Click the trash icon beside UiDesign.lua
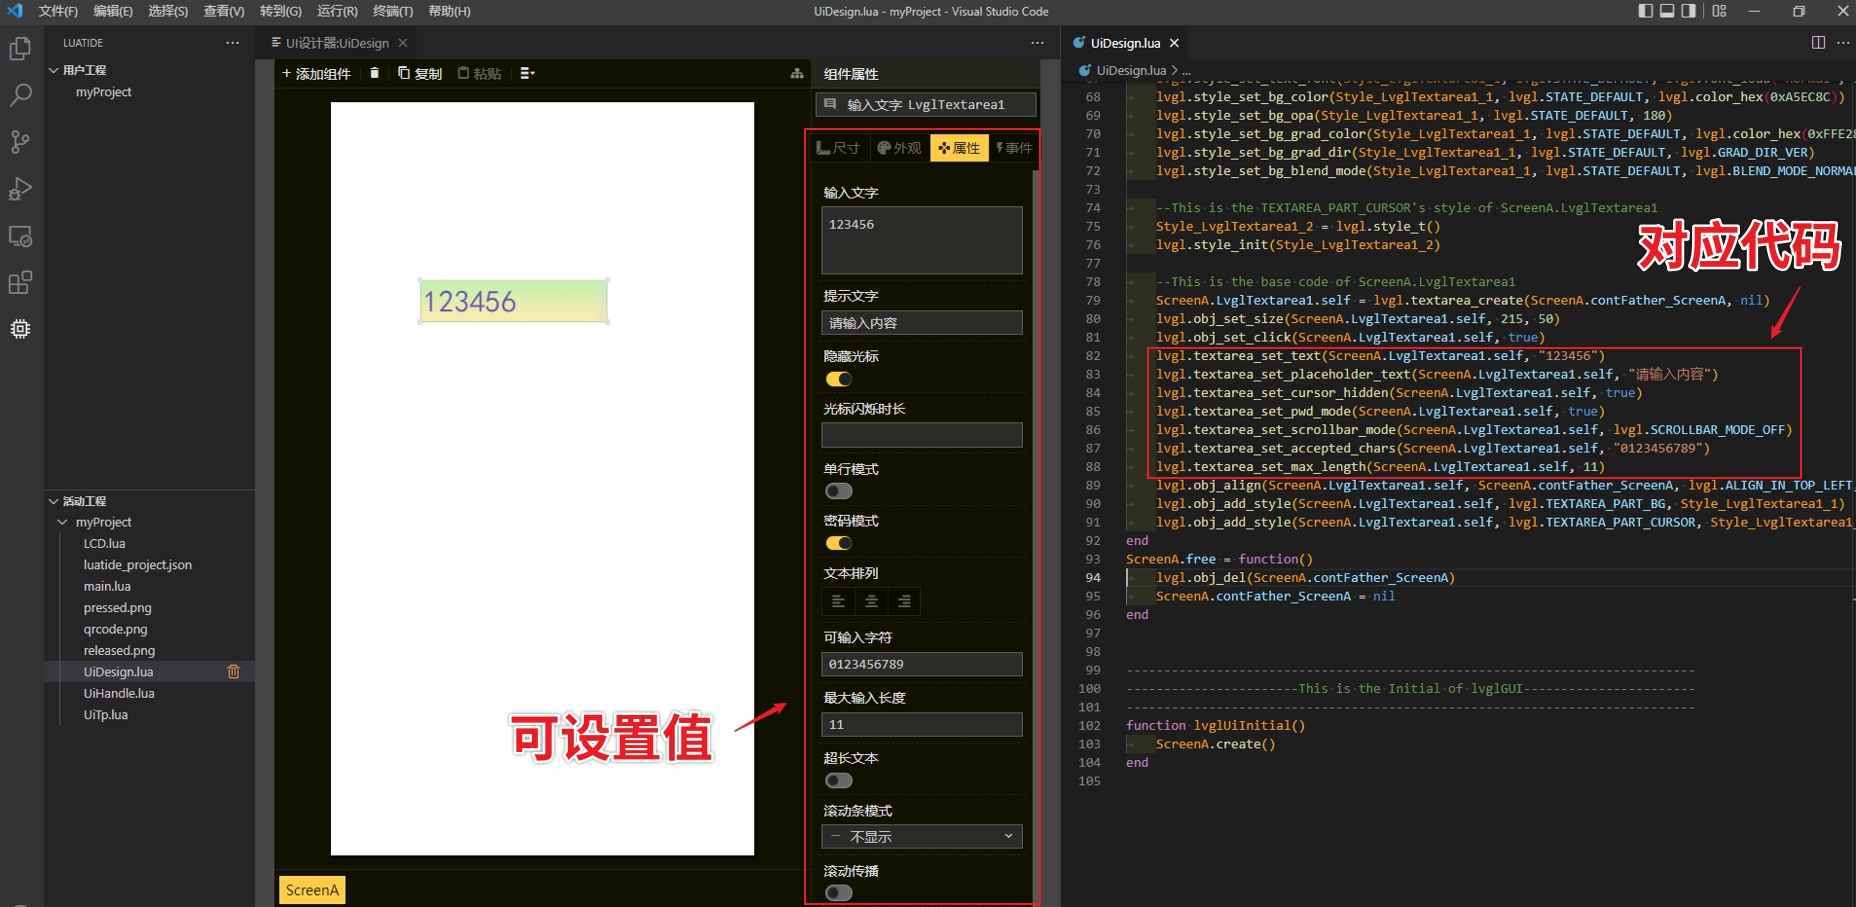The image size is (1856, 907). point(234,672)
